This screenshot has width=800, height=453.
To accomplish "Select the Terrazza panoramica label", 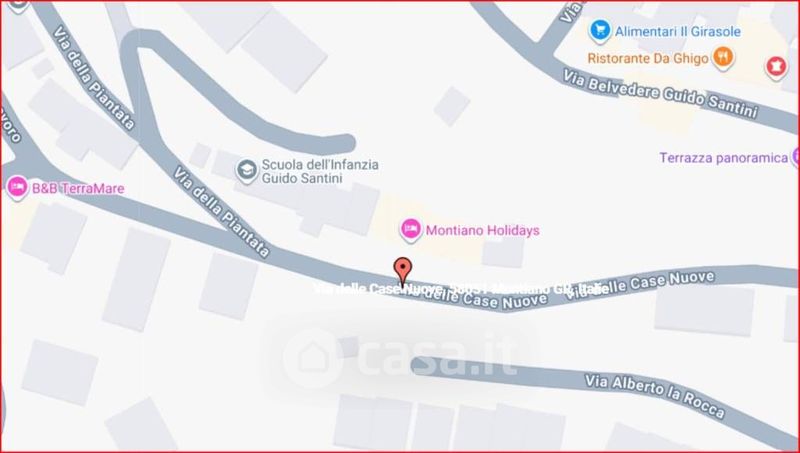I will point(723,158).
